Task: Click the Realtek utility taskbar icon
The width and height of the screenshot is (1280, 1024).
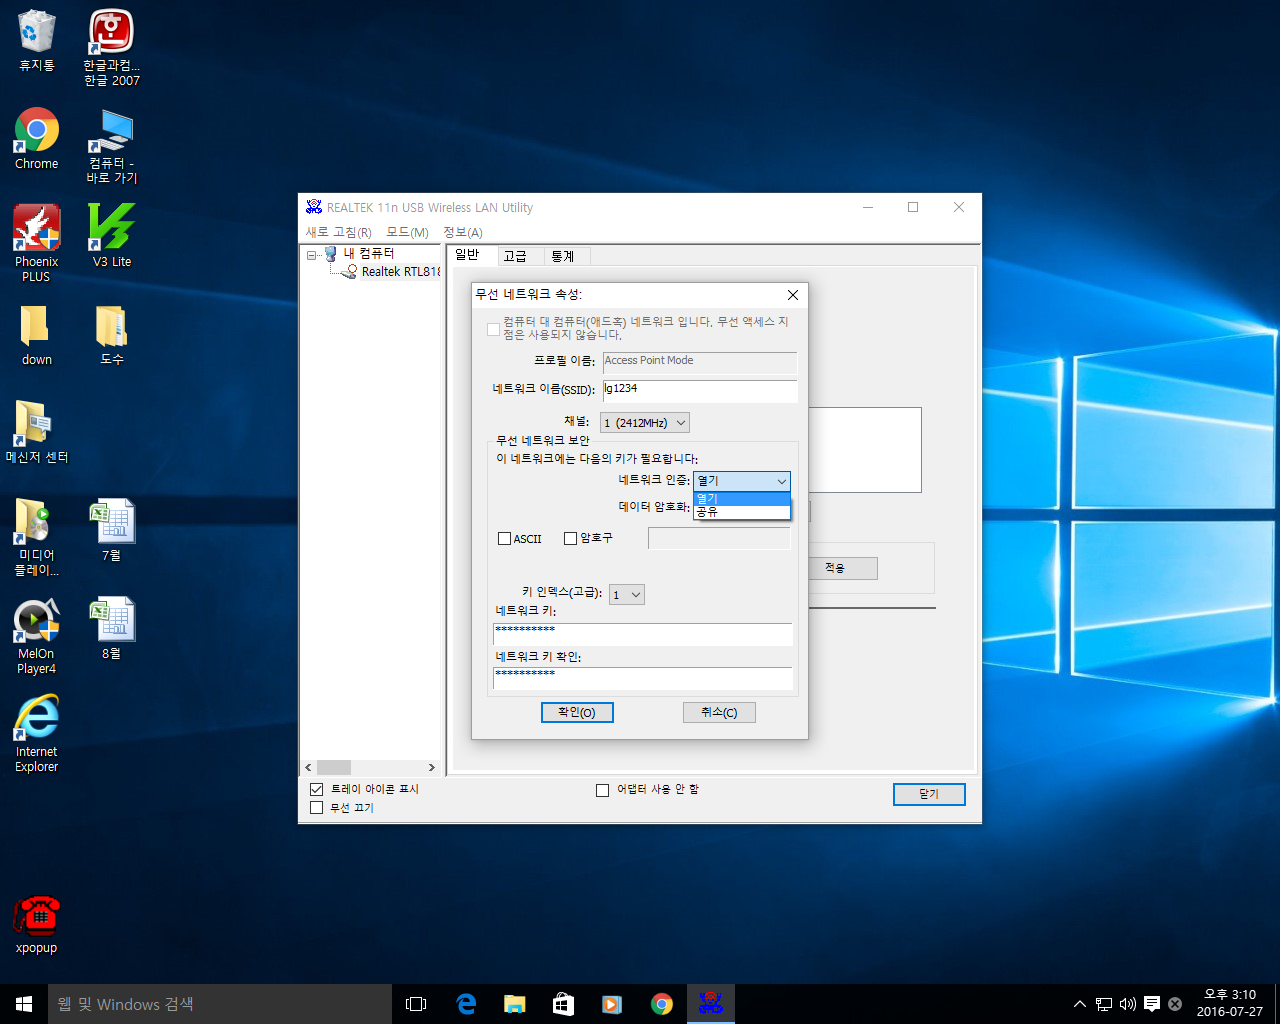Action: tap(711, 1003)
